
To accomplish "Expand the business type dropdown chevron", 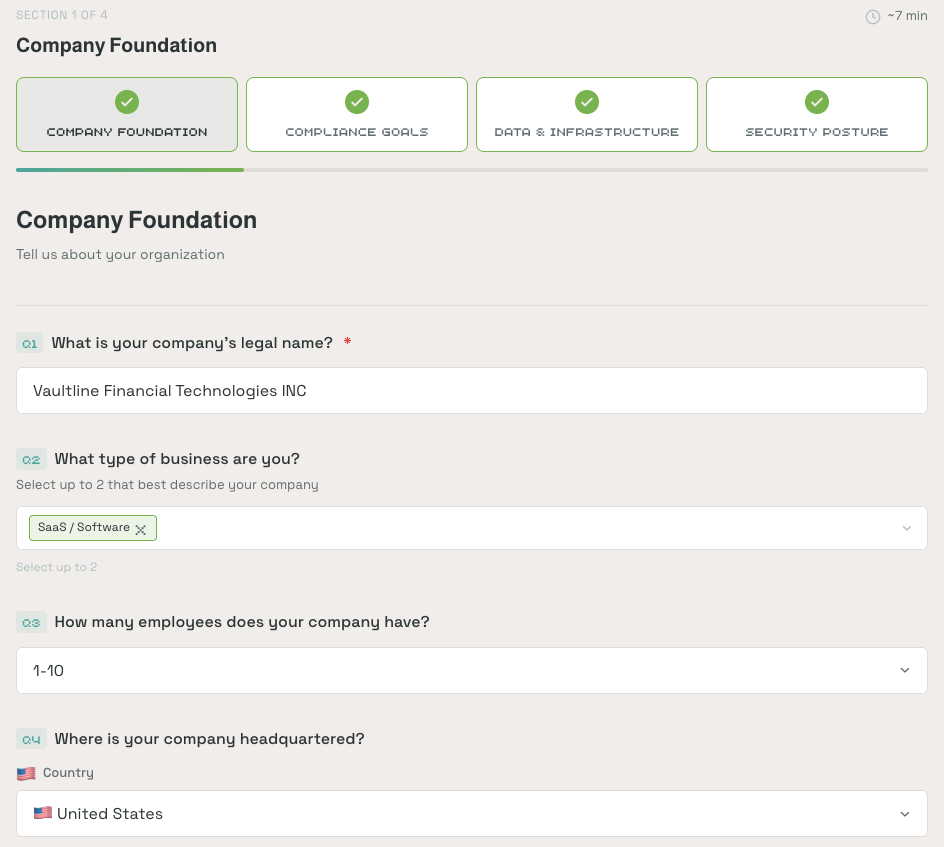I will (x=907, y=528).
